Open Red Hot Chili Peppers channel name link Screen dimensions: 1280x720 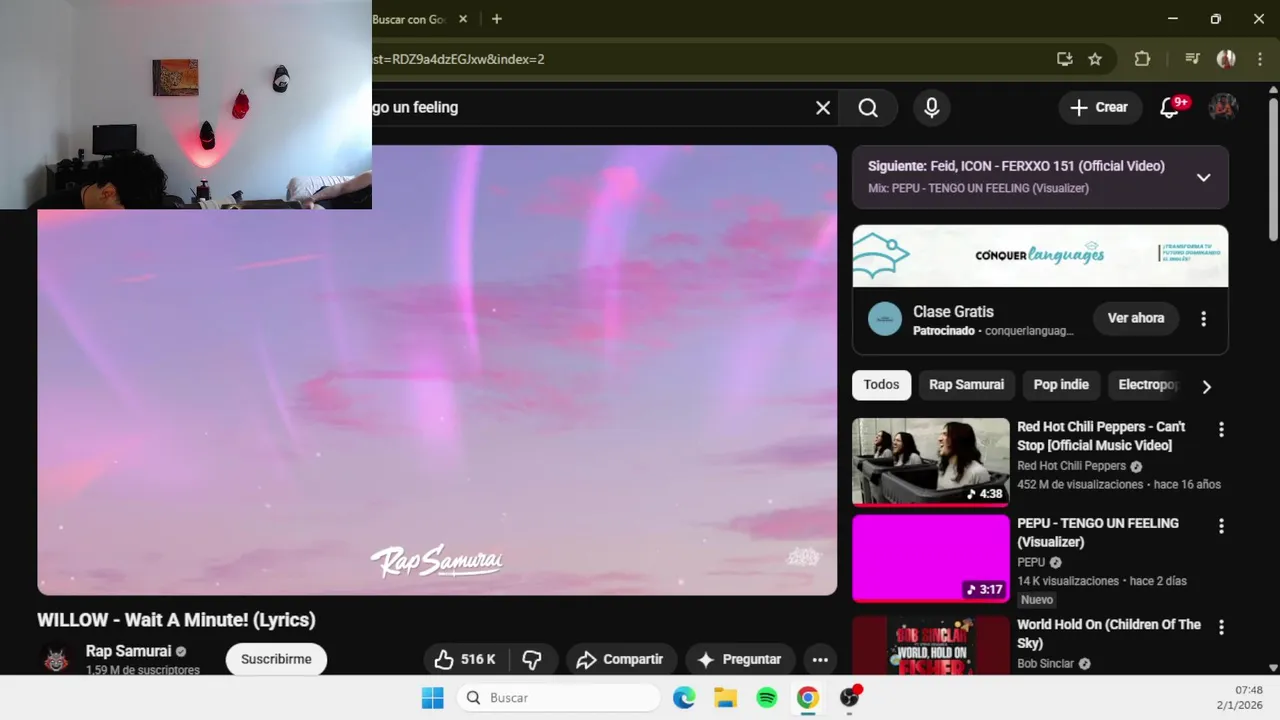coord(1071,466)
